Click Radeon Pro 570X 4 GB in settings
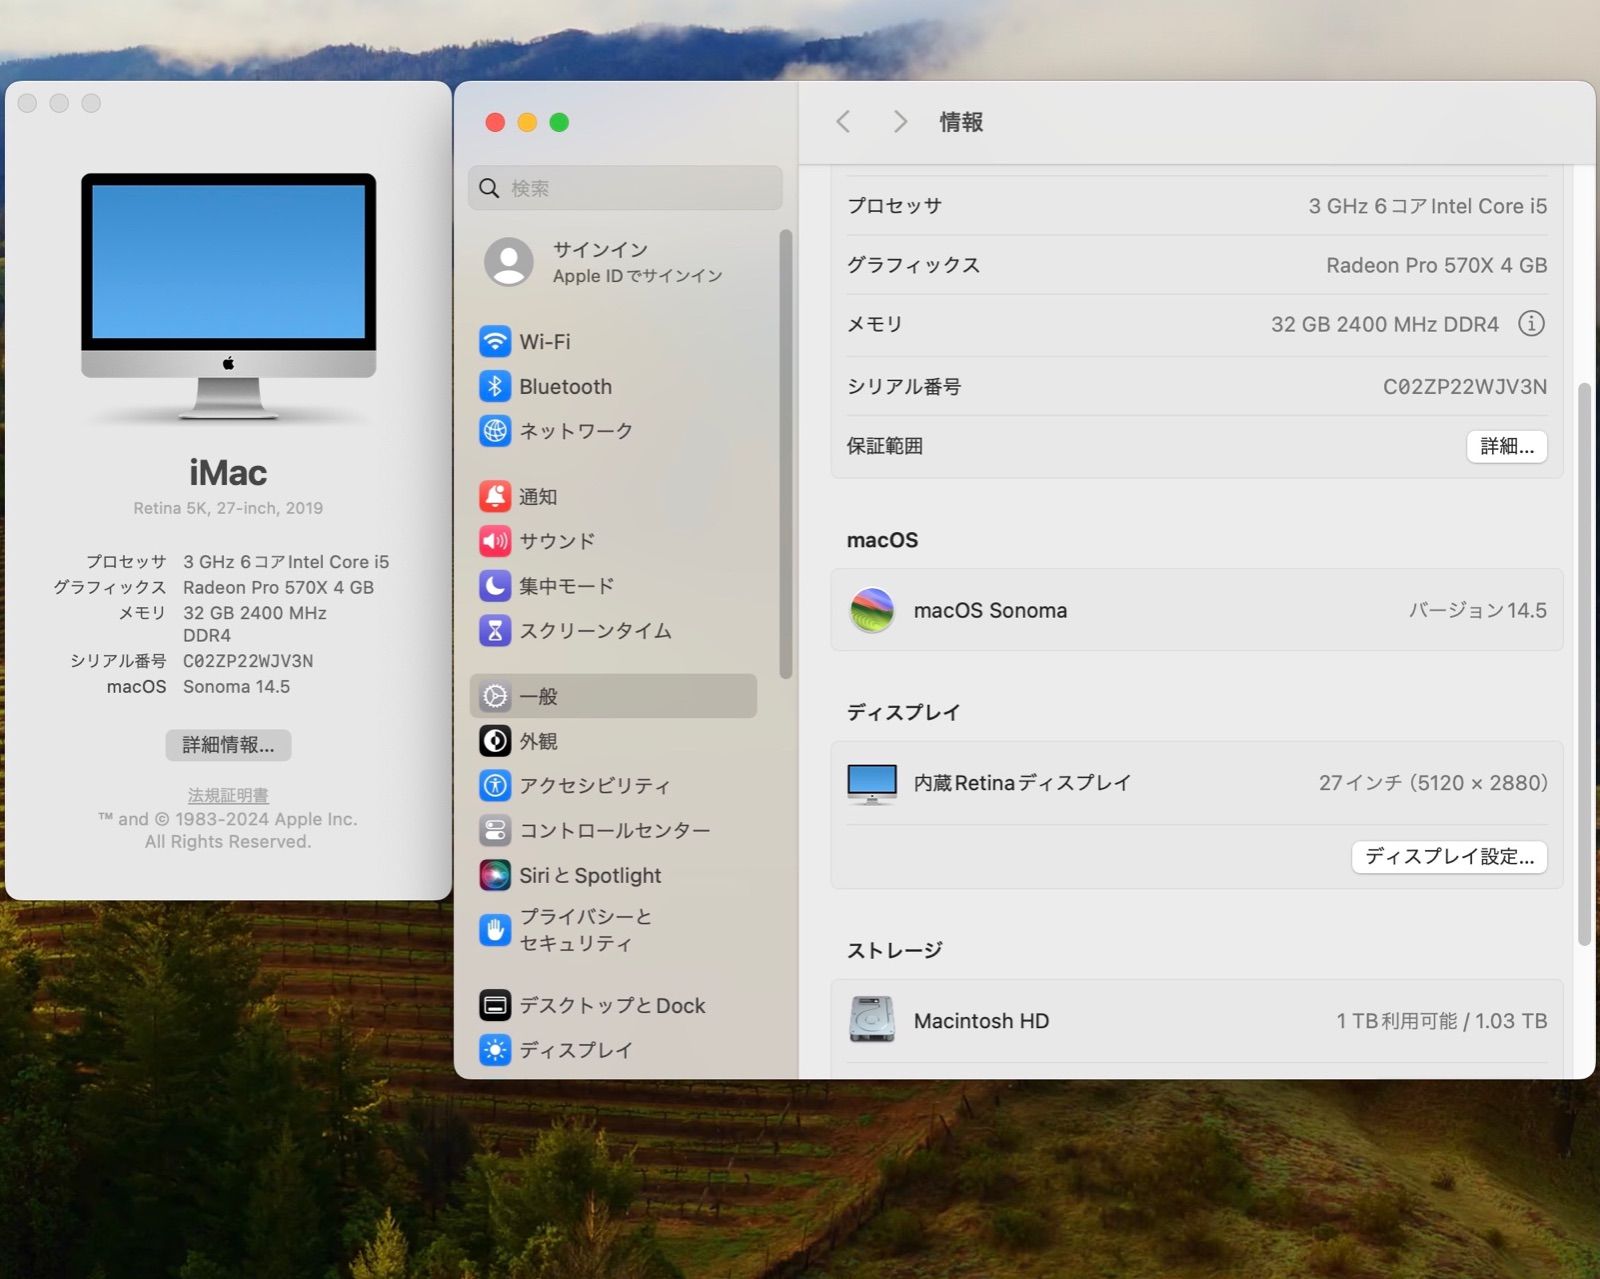 [x=1437, y=265]
